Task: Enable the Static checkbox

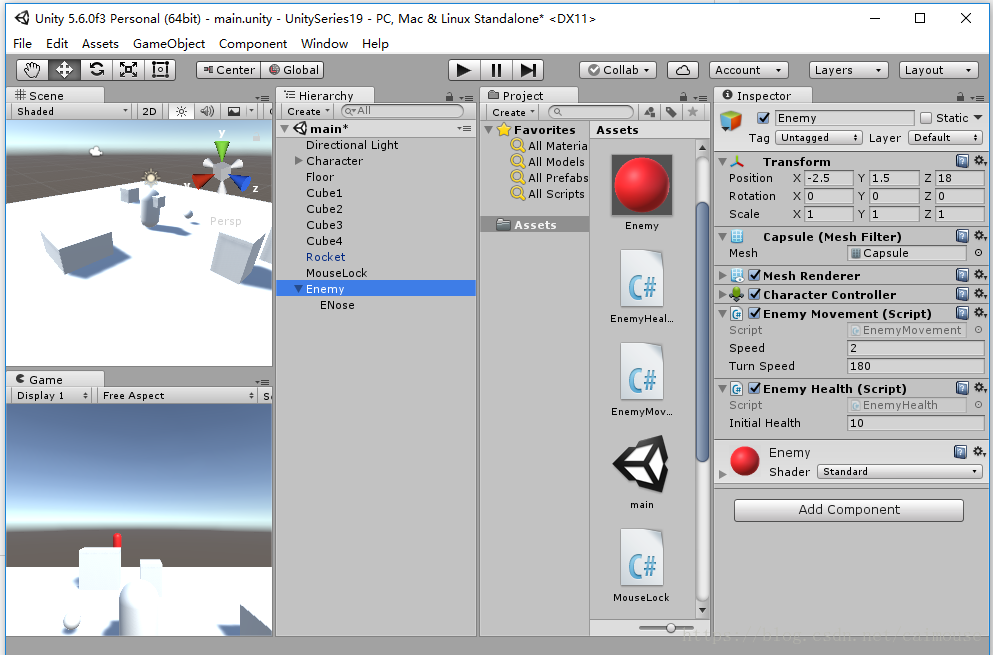Action: click(926, 118)
